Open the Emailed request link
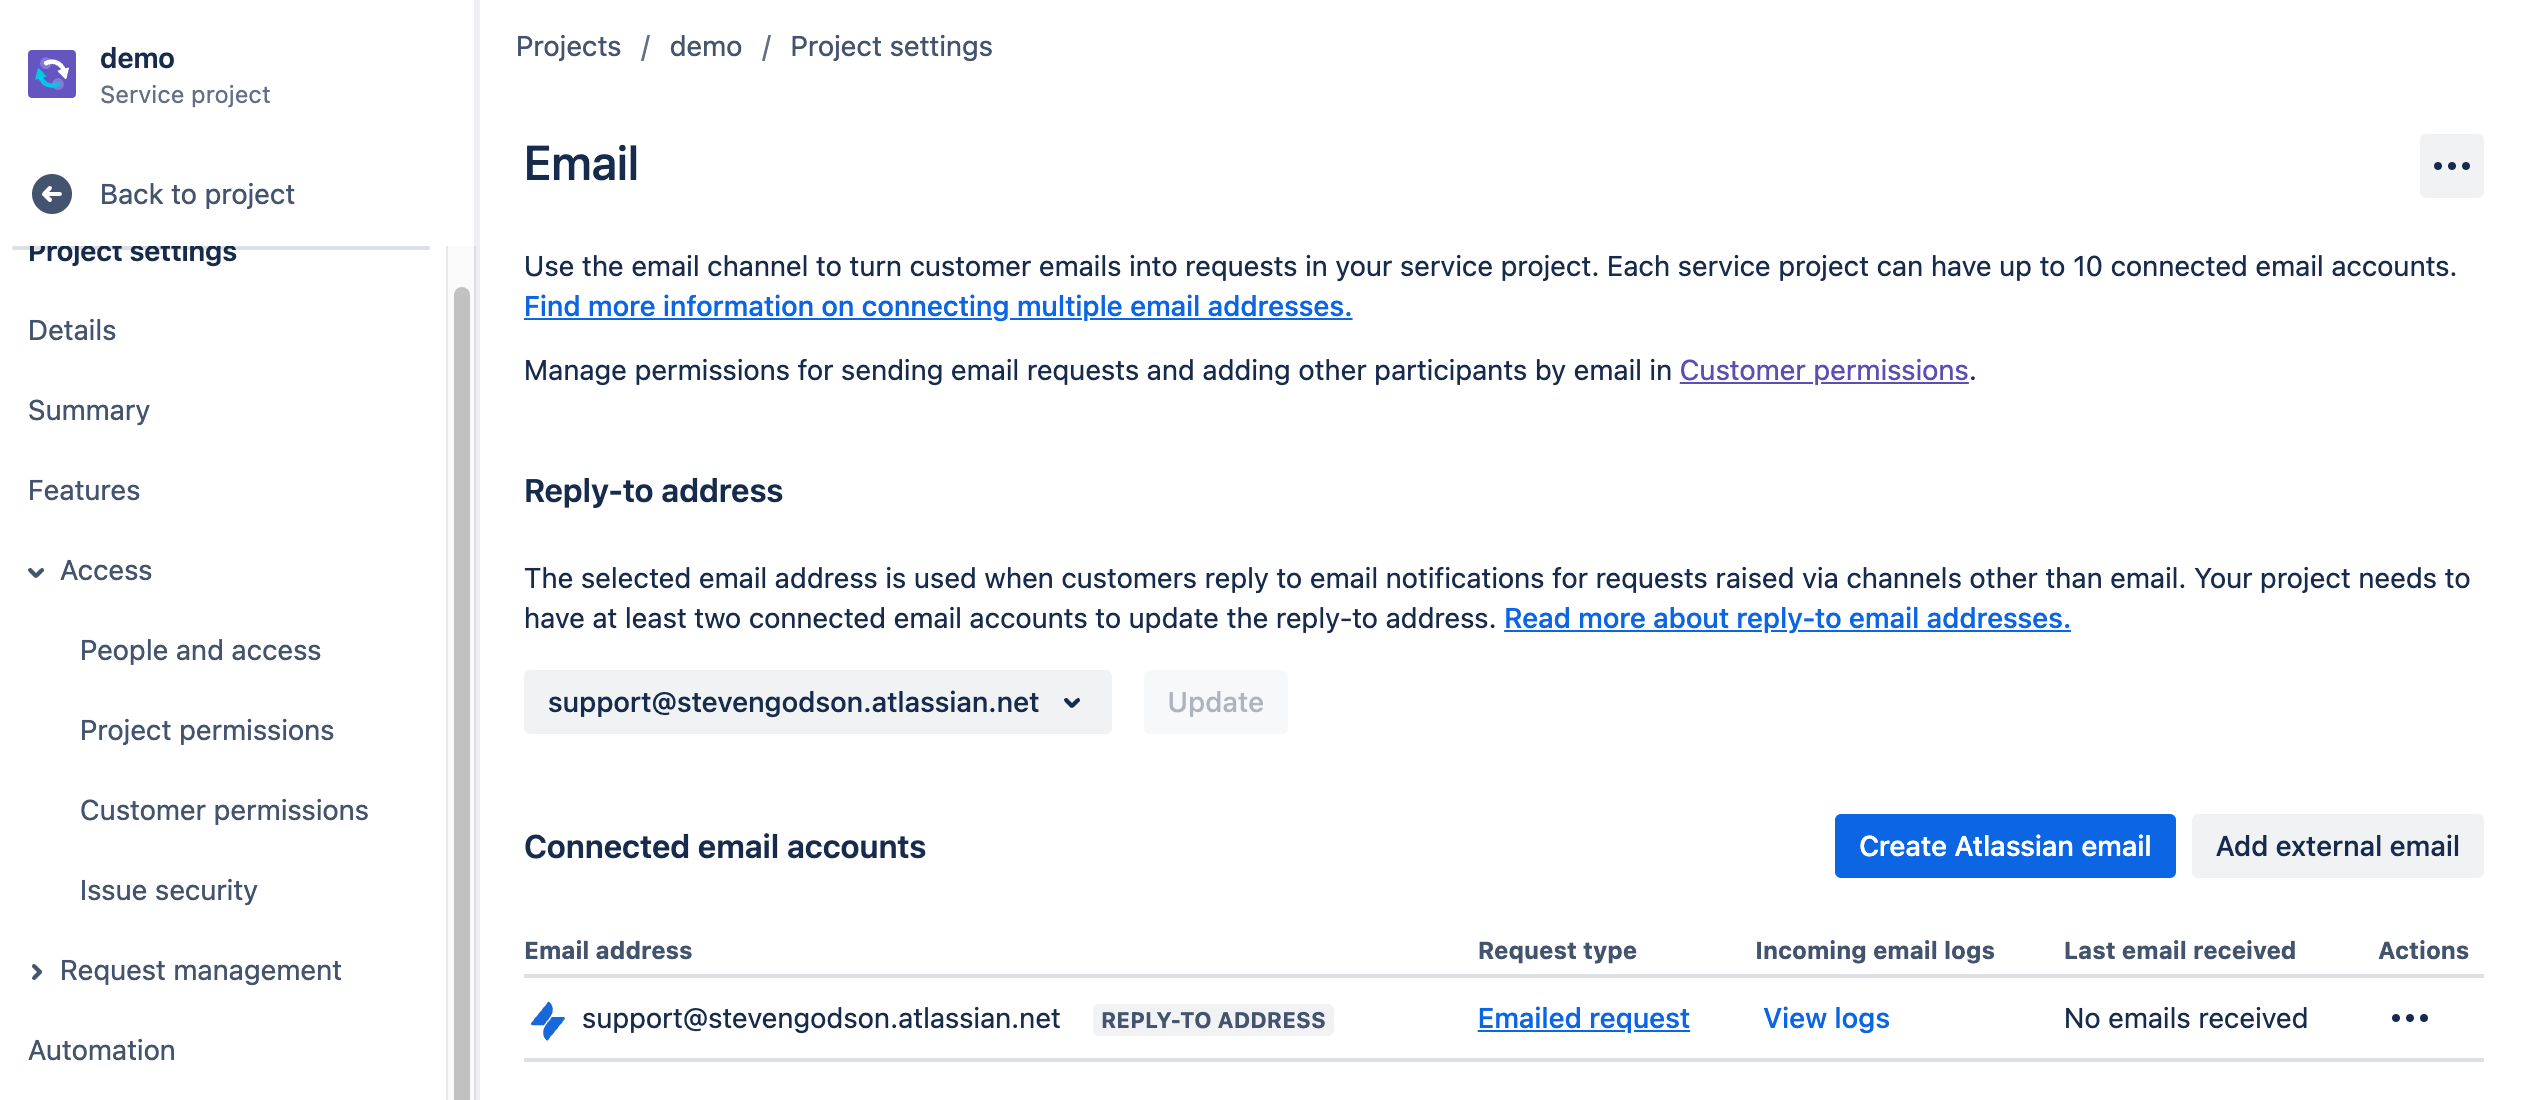The height and width of the screenshot is (1100, 2532). [x=1584, y=1018]
